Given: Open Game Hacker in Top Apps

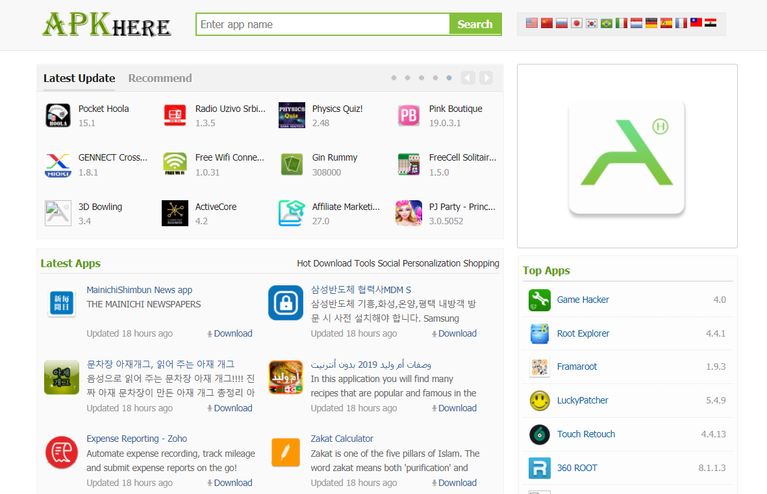Looking at the screenshot, I should (583, 299).
